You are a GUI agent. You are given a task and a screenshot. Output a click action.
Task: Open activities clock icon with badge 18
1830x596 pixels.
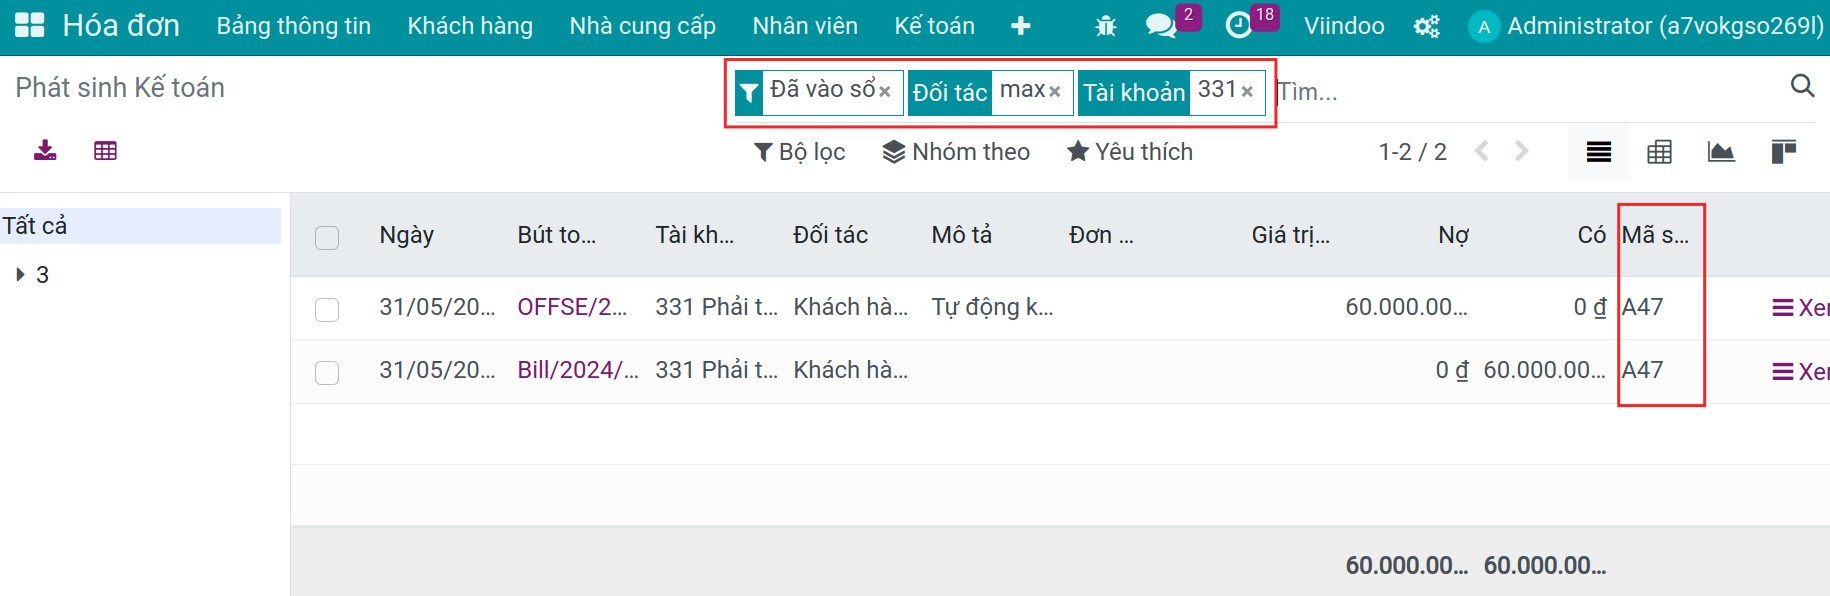[1239, 26]
